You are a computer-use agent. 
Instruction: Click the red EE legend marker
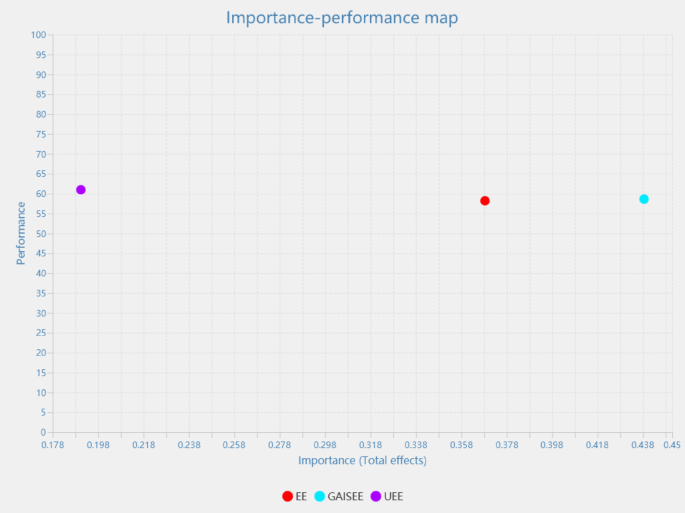pos(288,496)
